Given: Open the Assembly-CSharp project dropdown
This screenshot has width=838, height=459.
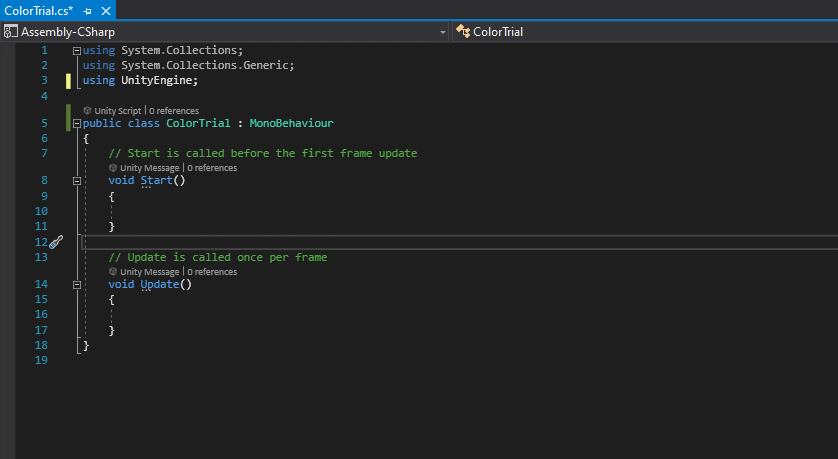Looking at the screenshot, I should 443,32.
